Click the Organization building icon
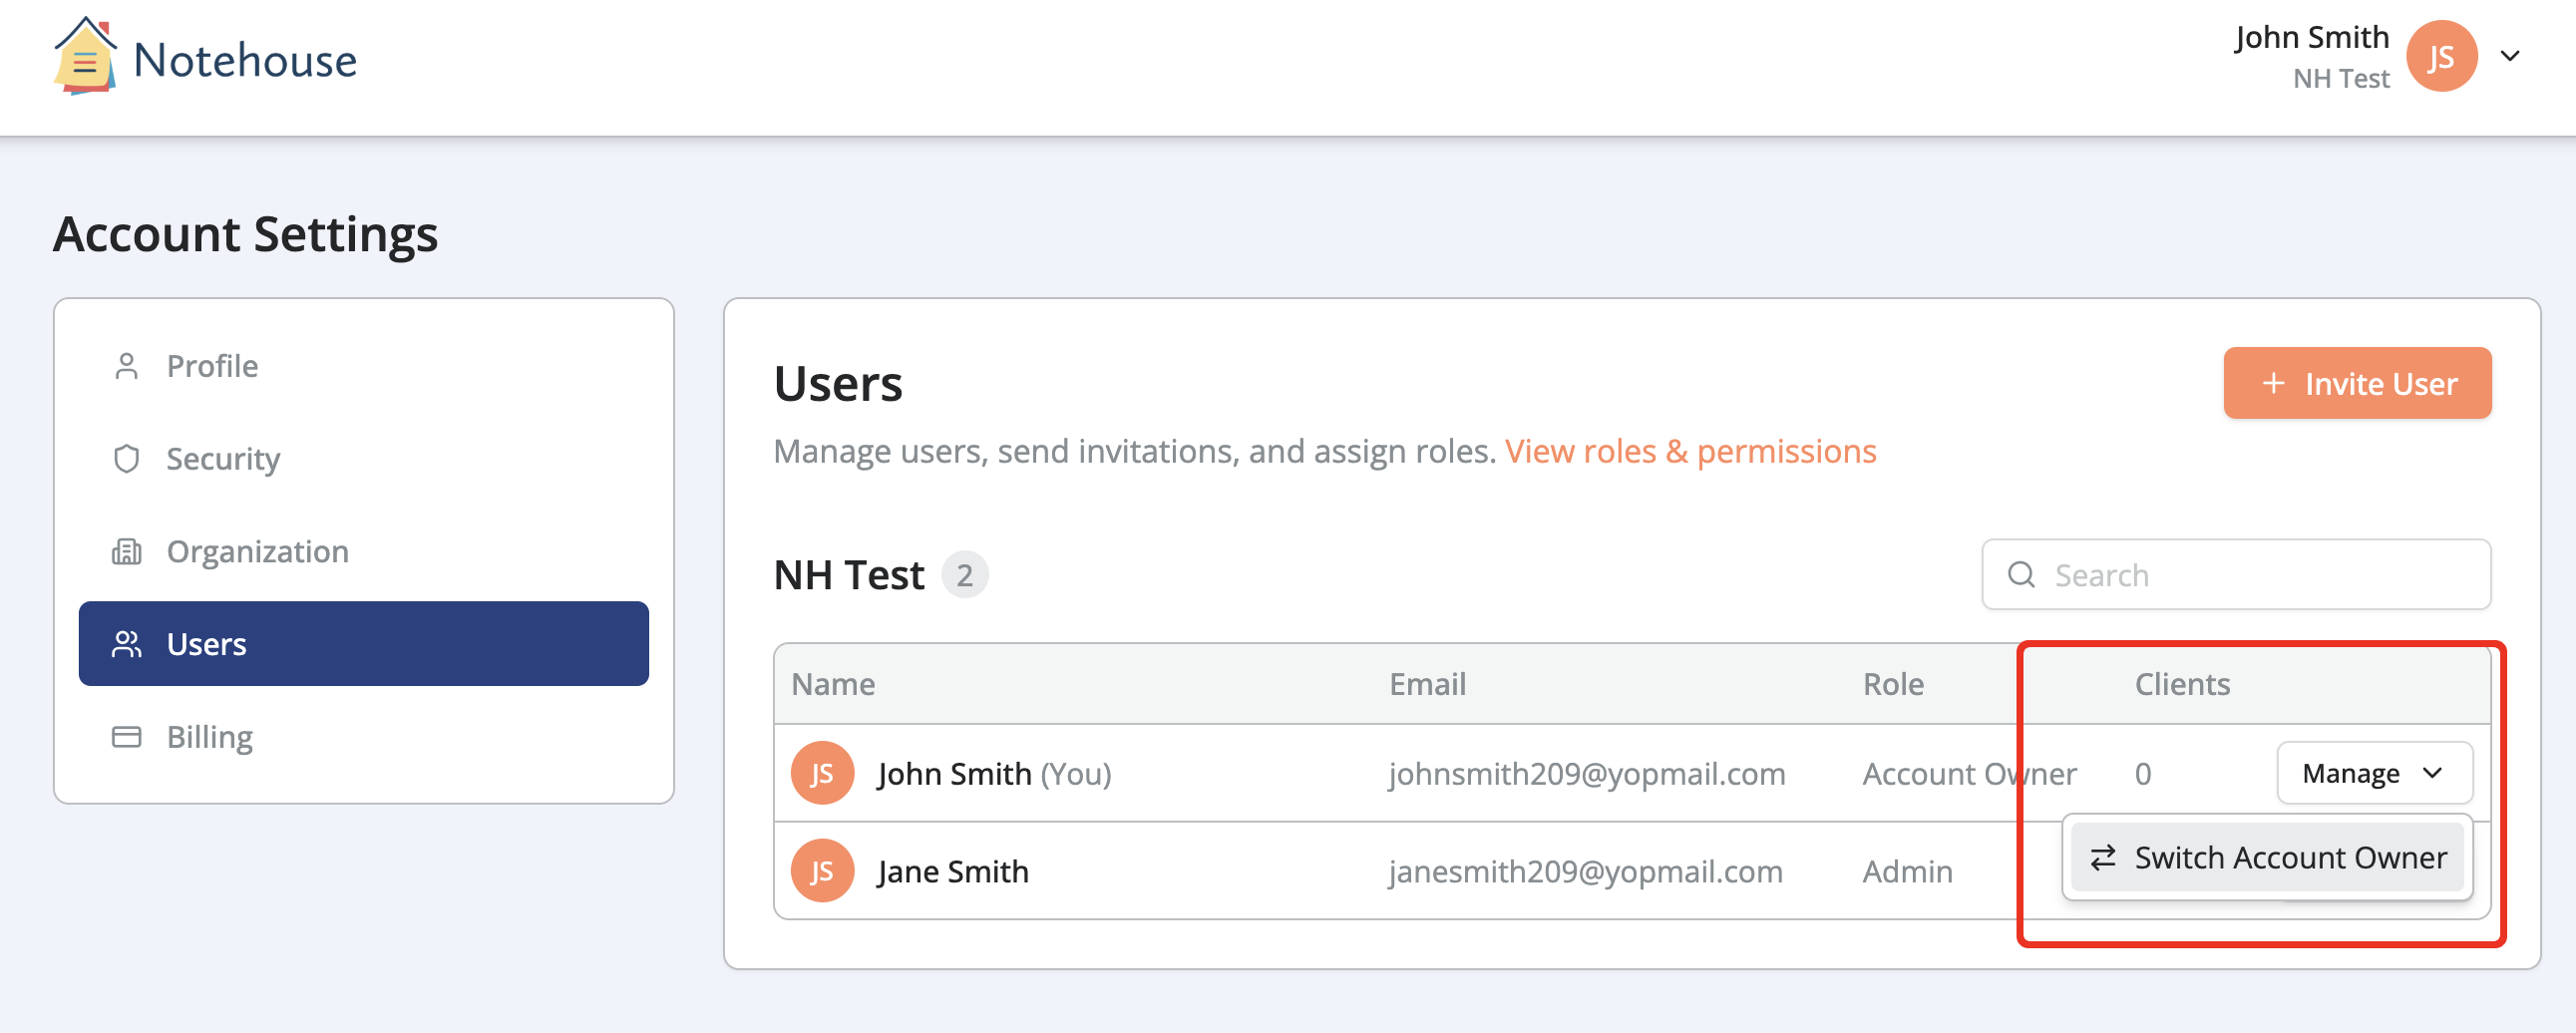Image resolution: width=2576 pixels, height=1033 pixels. pos(127,551)
